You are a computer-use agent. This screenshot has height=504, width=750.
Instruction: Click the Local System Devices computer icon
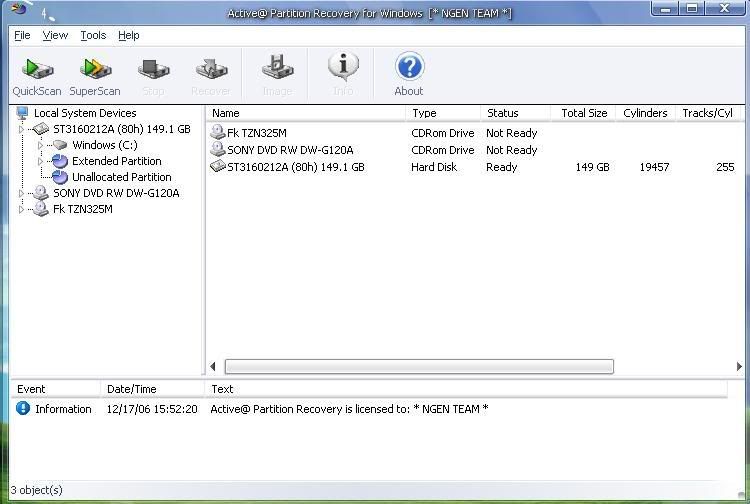point(22,113)
